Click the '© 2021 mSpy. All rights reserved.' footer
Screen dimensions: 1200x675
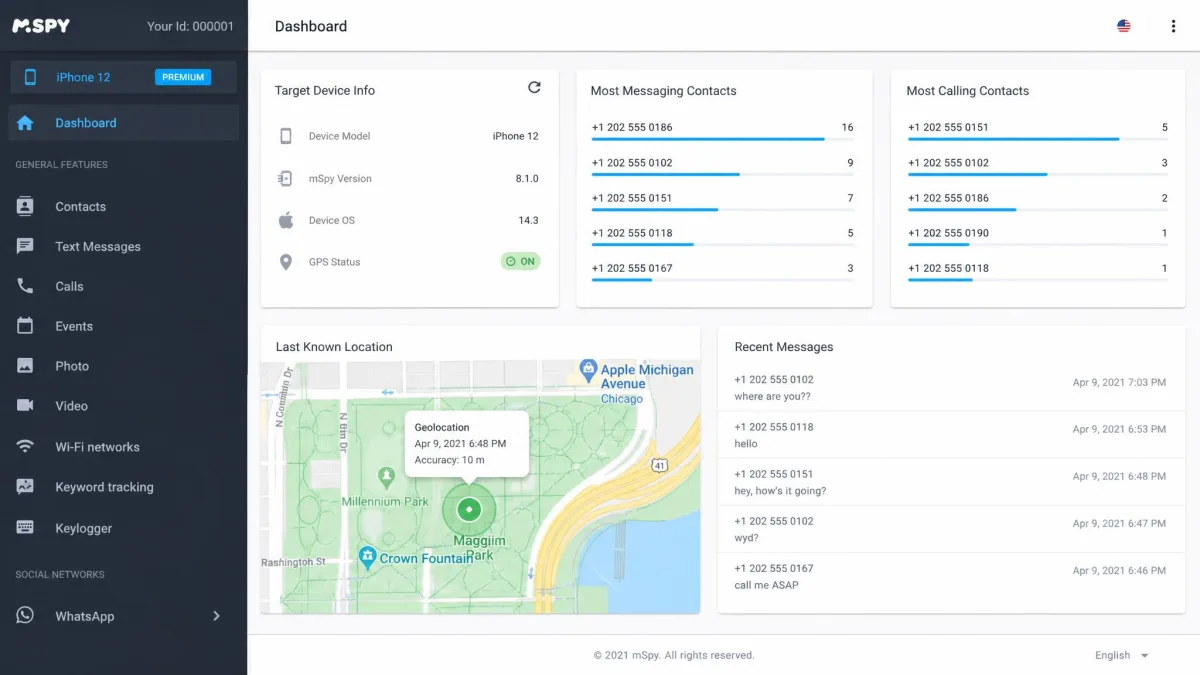pyautogui.click(x=674, y=655)
